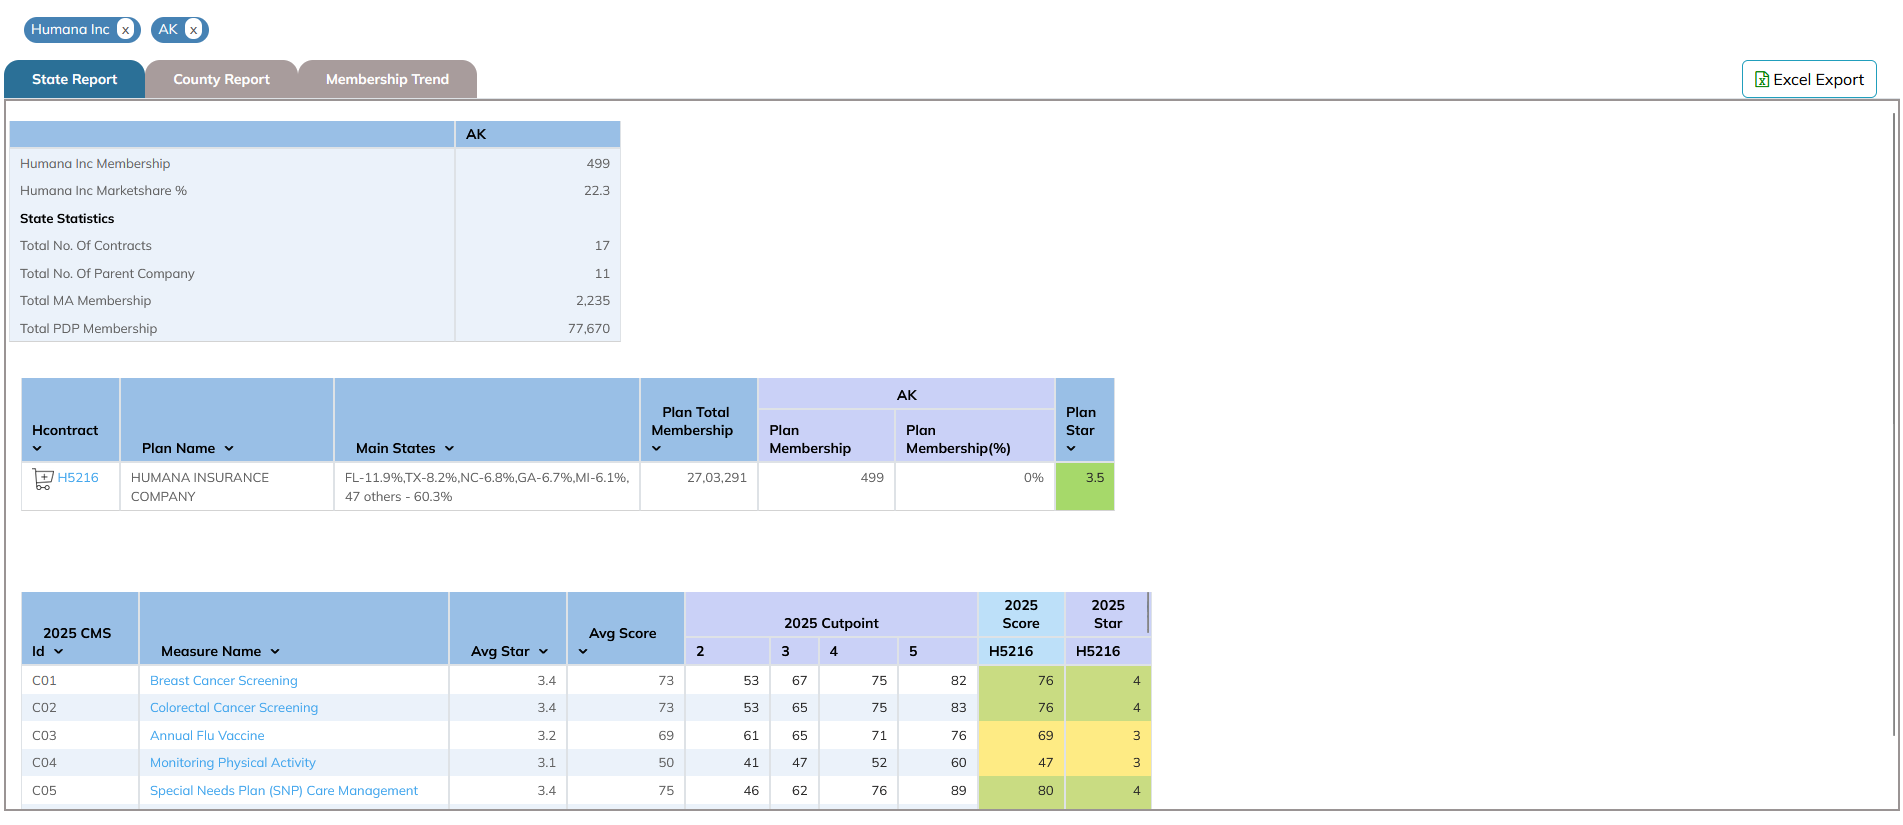Viewport: 1903px width, 825px height.
Task: Click the State Statistics heading
Action: pos(67,219)
